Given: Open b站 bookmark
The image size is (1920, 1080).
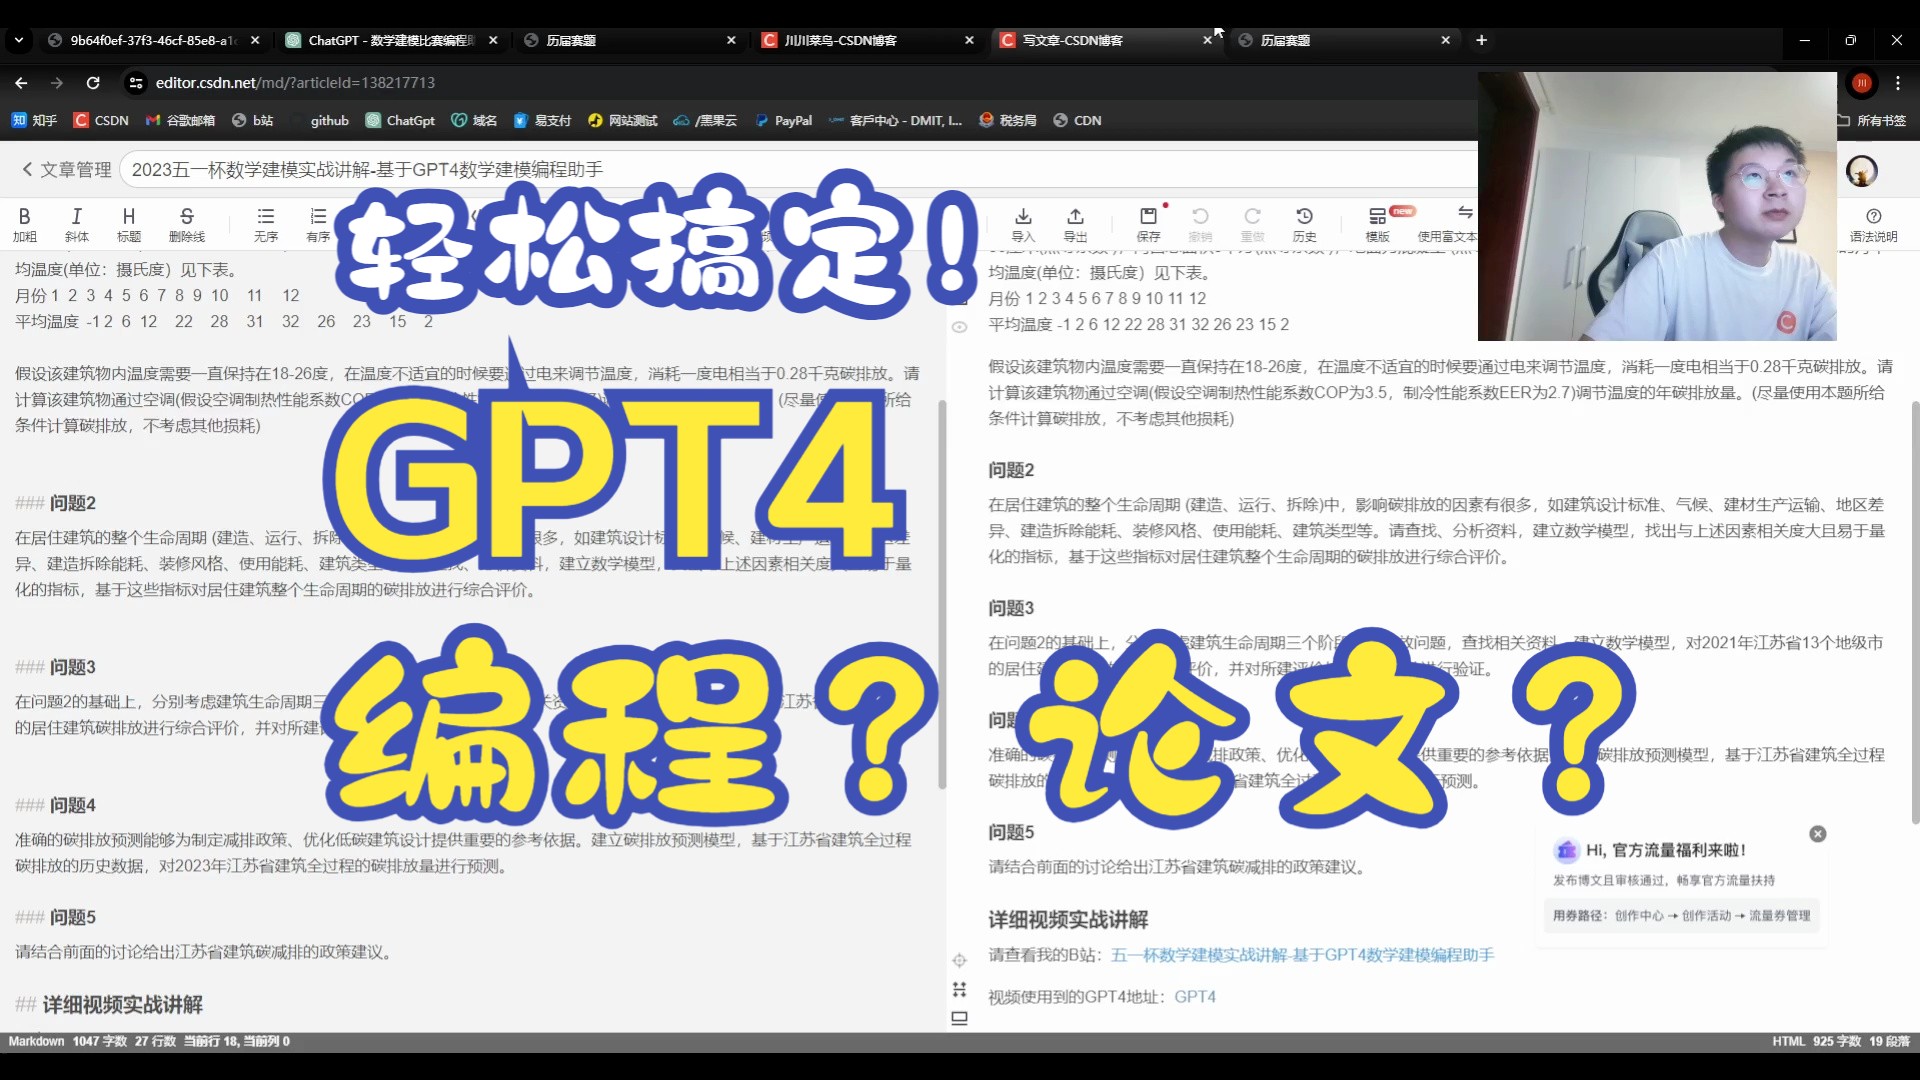Looking at the screenshot, I should pyautogui.click(x=252, y=120).
